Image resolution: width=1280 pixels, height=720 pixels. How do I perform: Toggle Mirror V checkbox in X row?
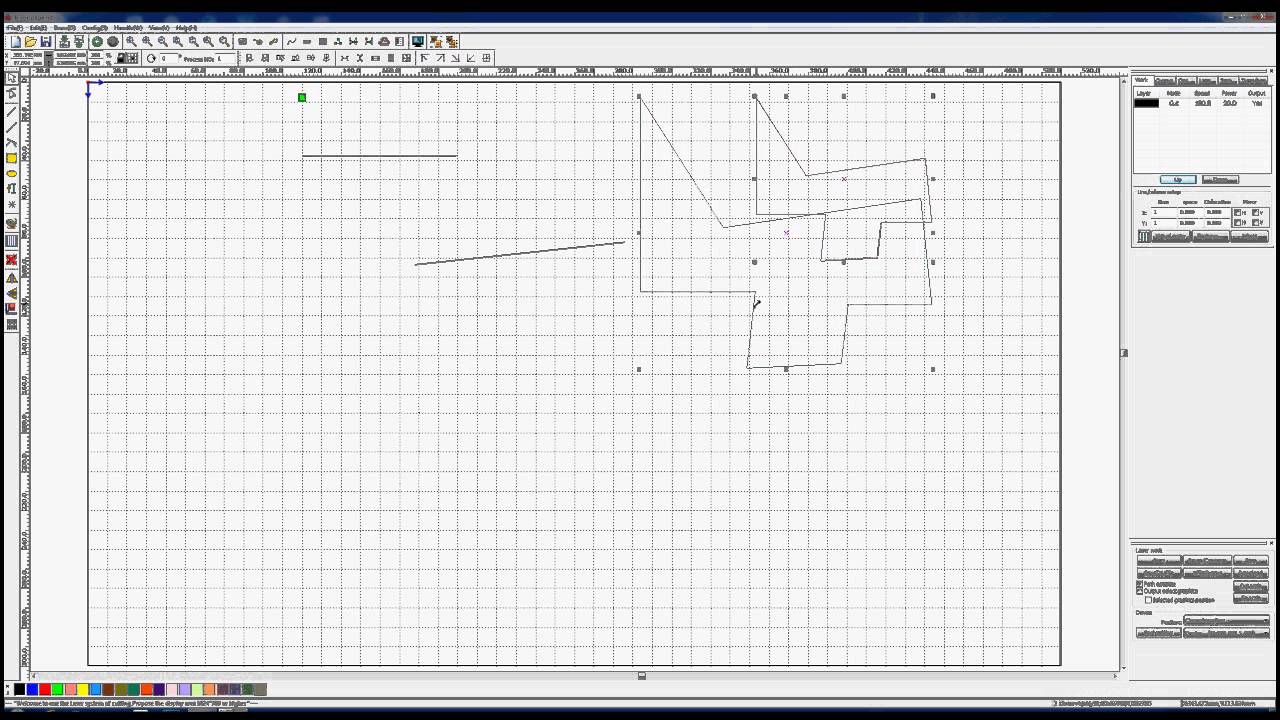1255,212
